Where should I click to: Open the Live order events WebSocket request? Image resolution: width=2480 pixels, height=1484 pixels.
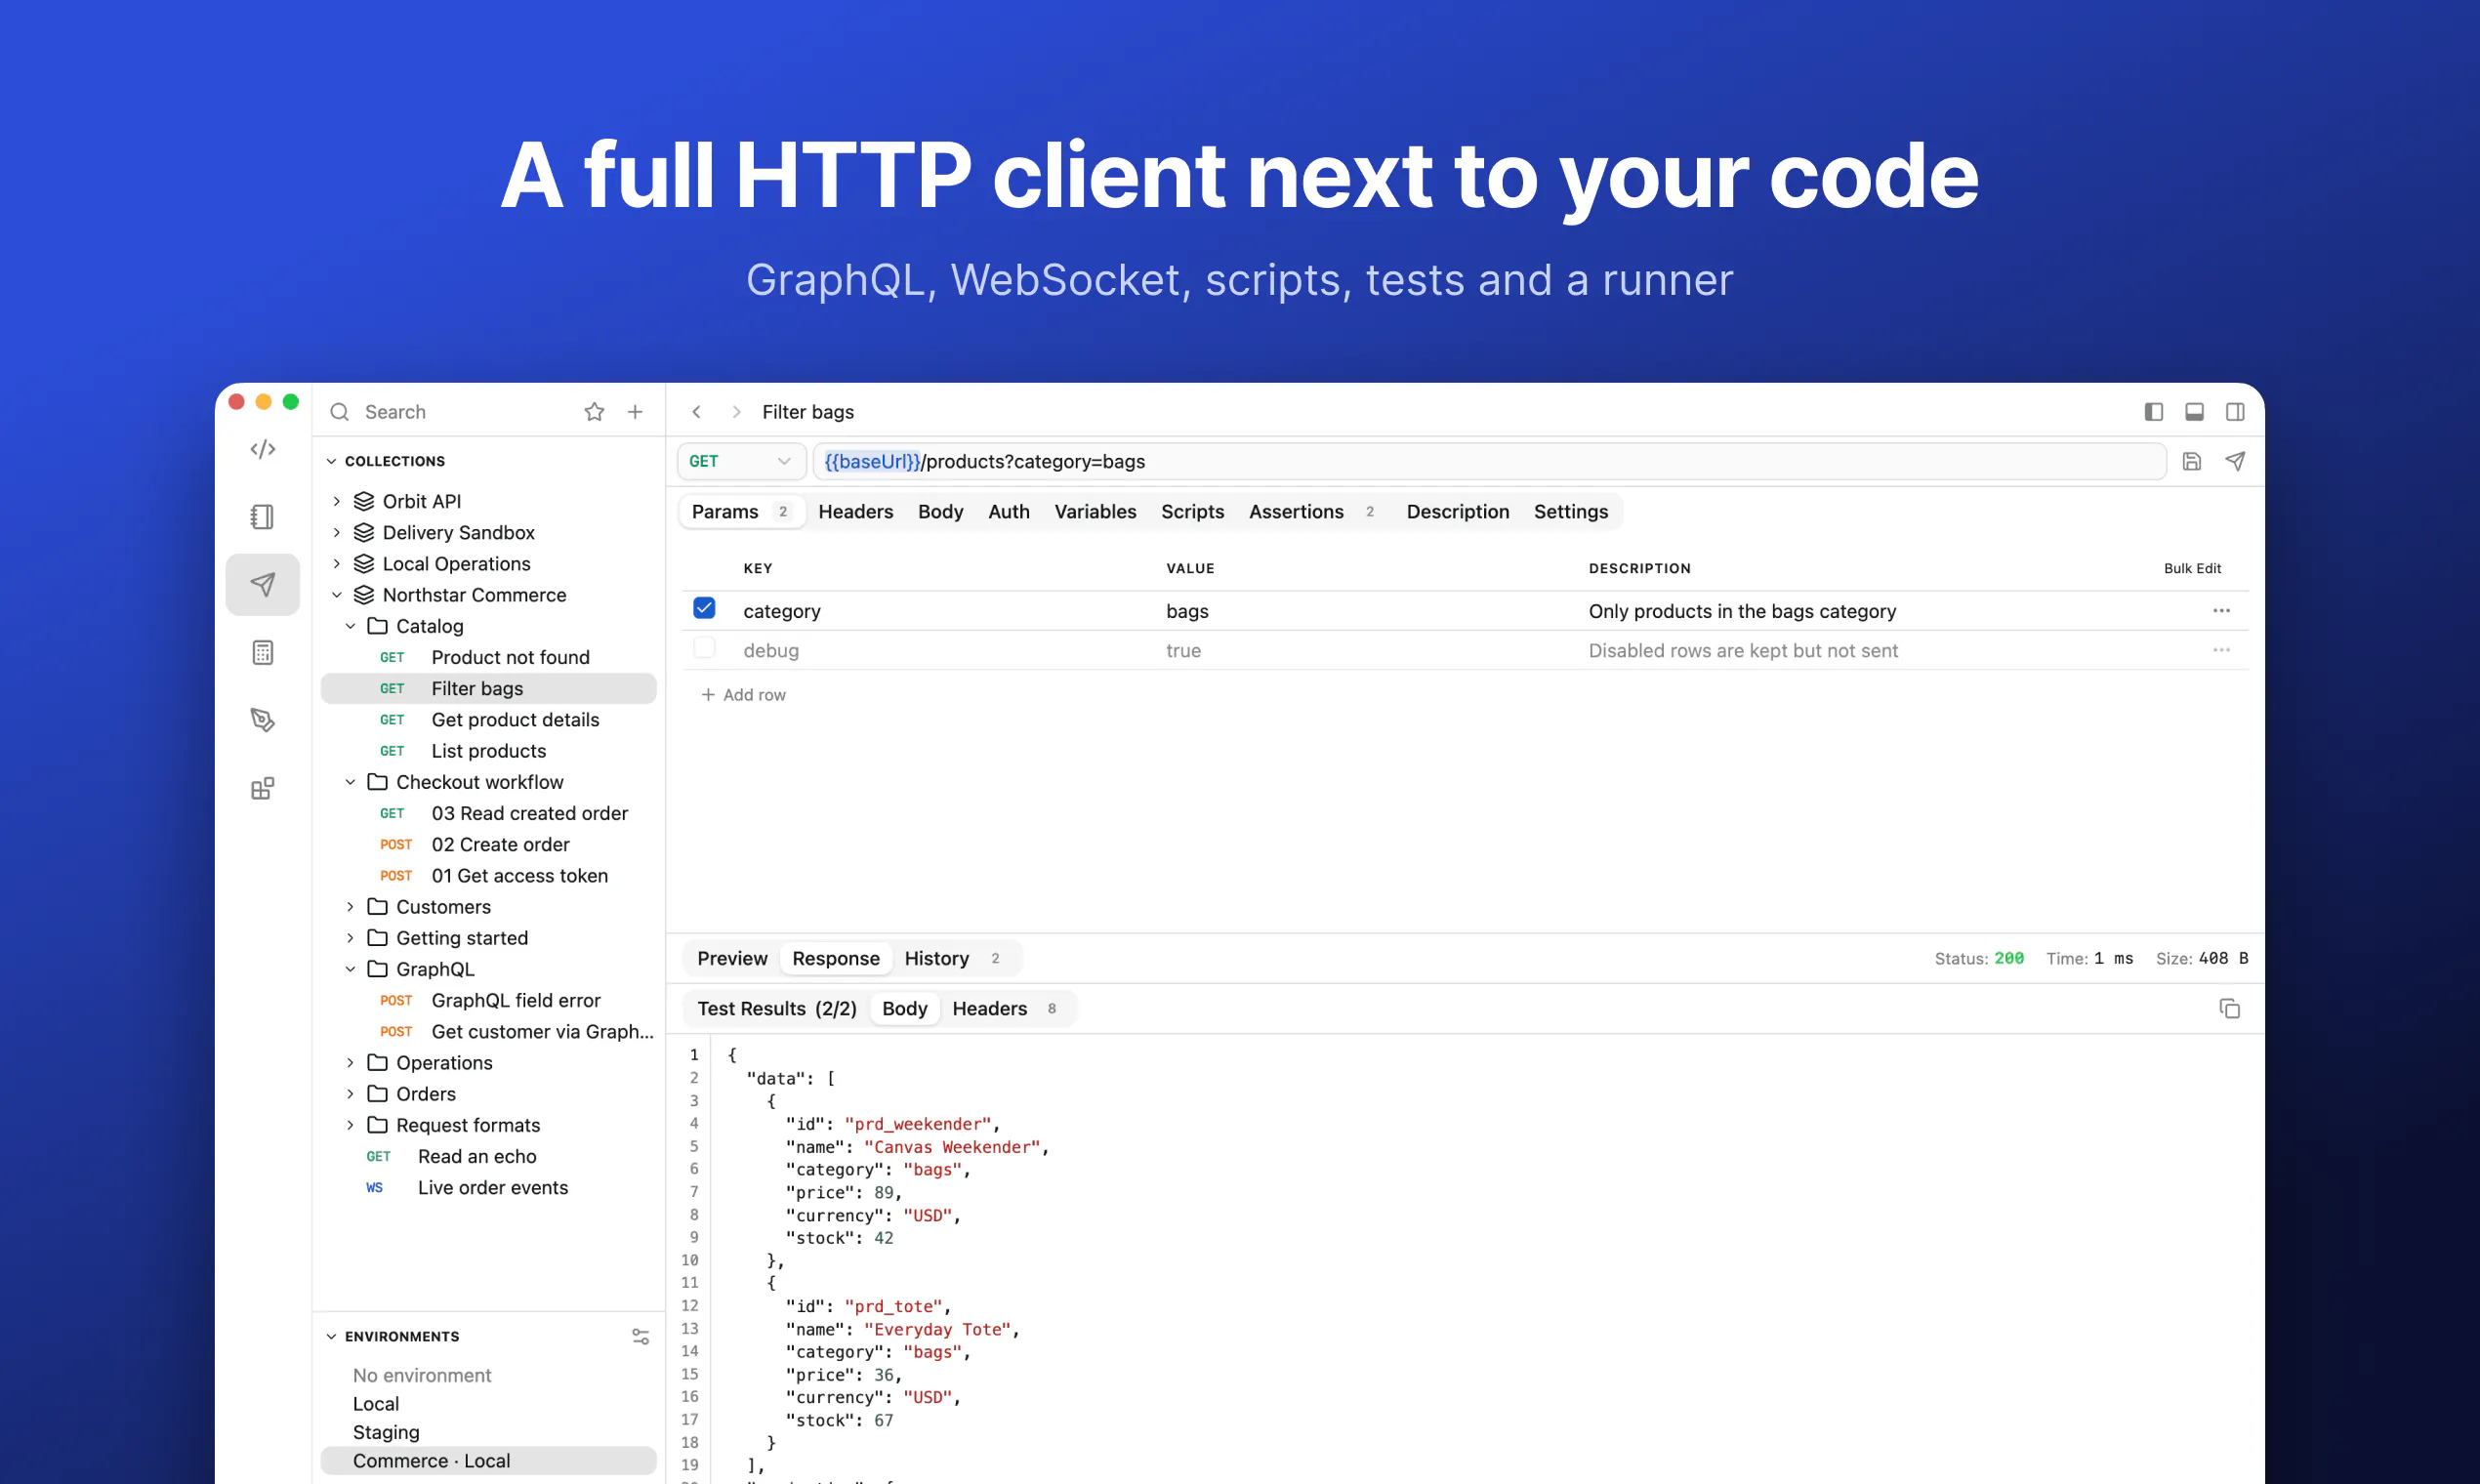point(488,1187)
